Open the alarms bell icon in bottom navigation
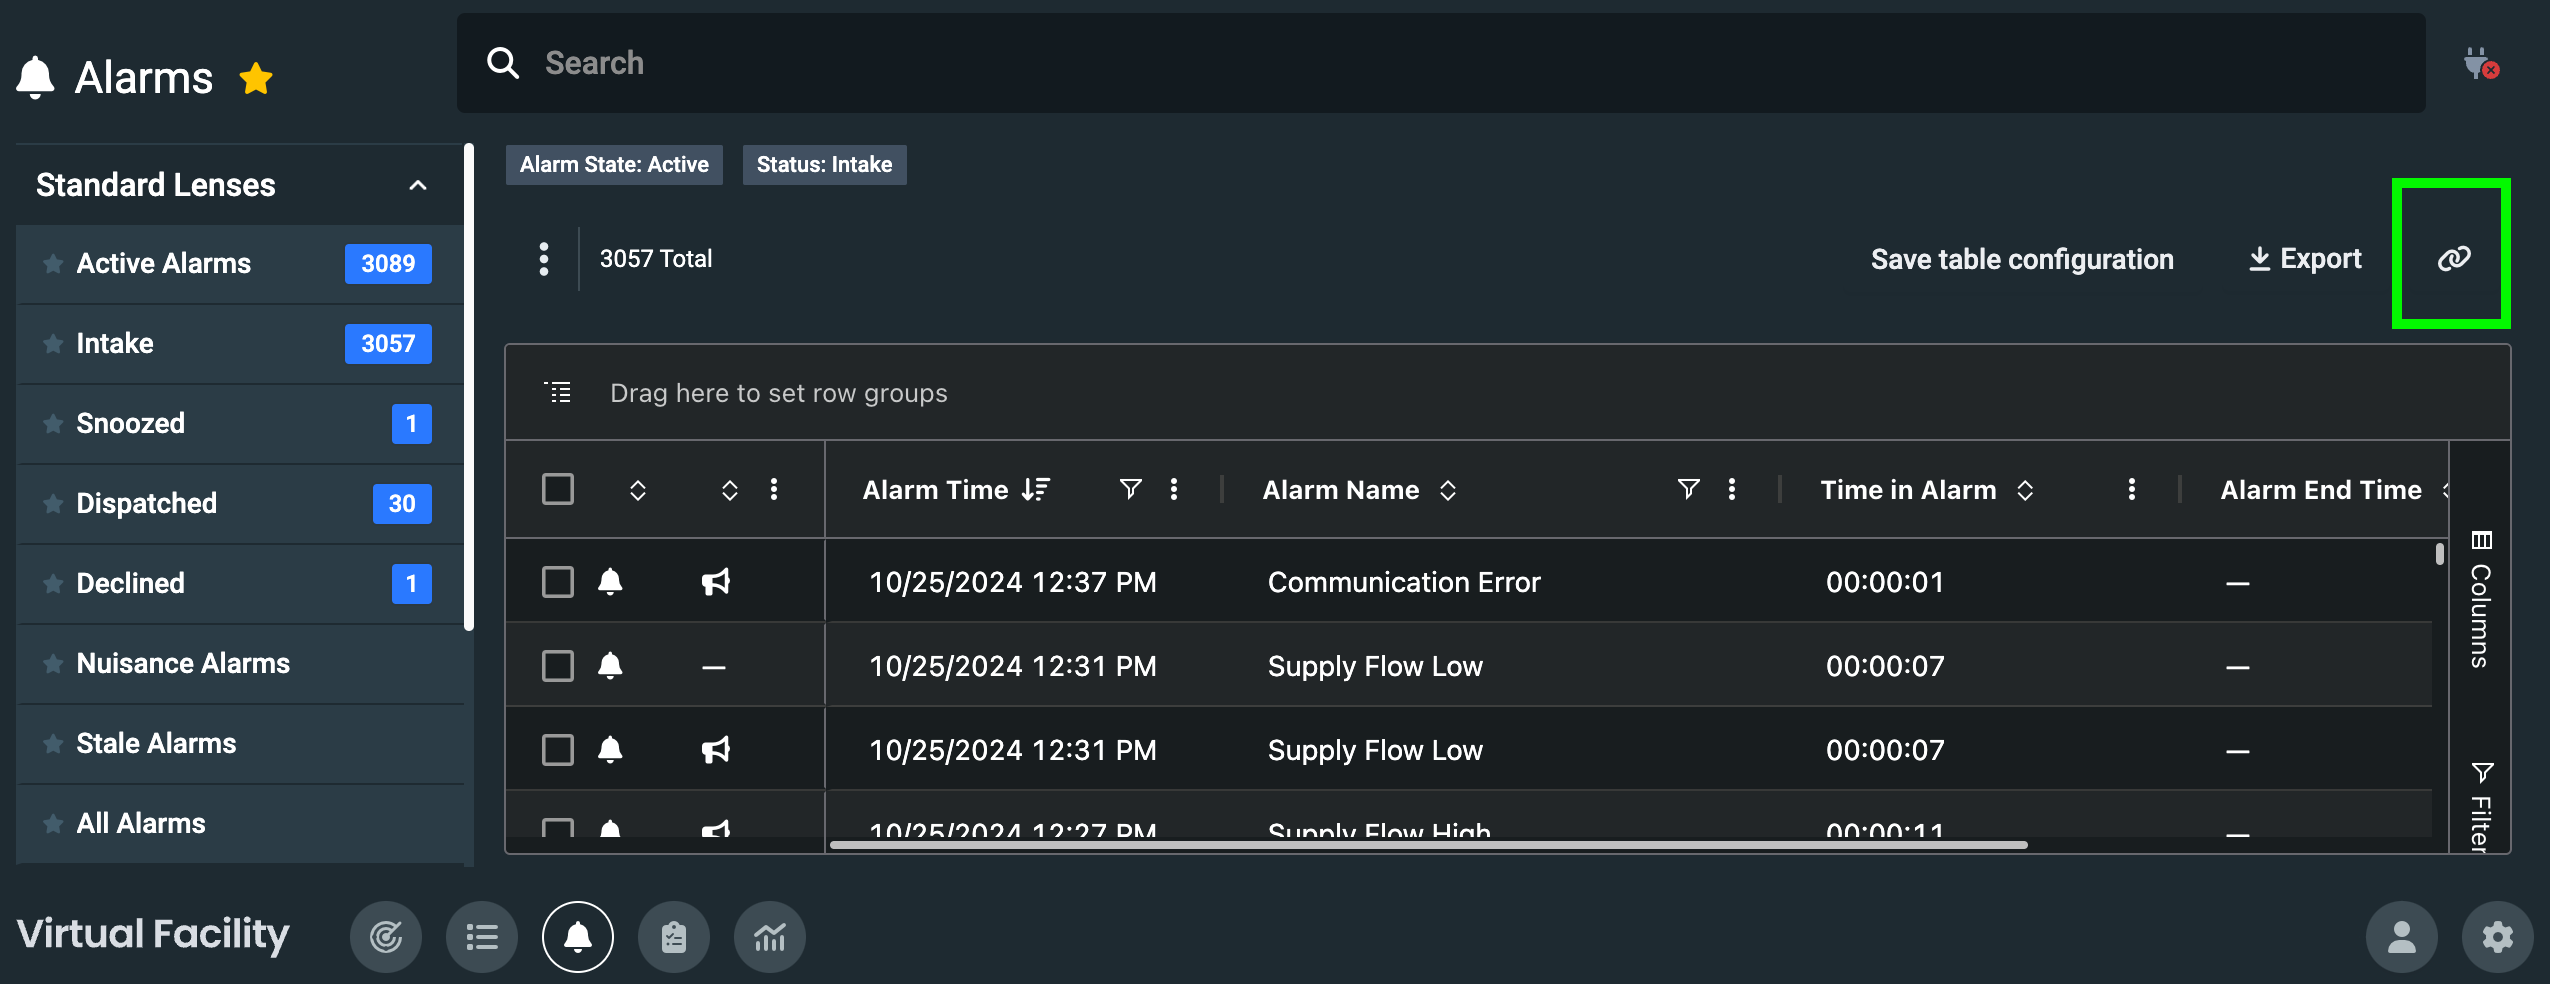Screen dimensions: 2550x984 click(577, 937)
